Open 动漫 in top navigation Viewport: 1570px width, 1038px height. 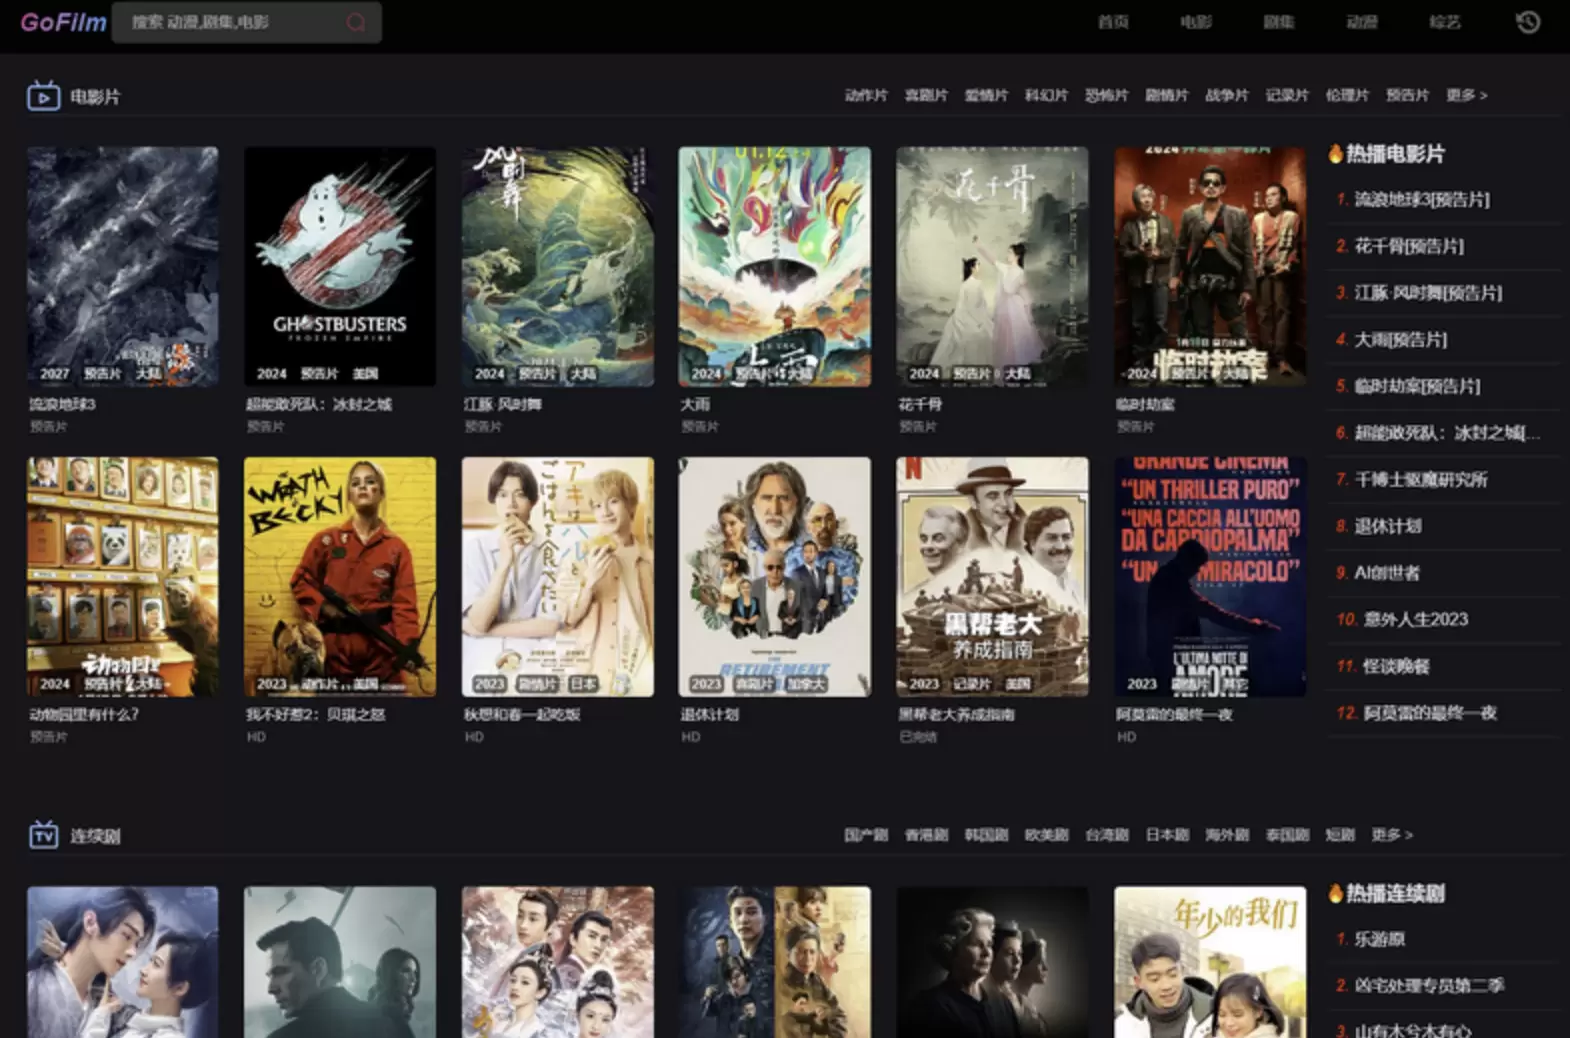click(1362, 22)
